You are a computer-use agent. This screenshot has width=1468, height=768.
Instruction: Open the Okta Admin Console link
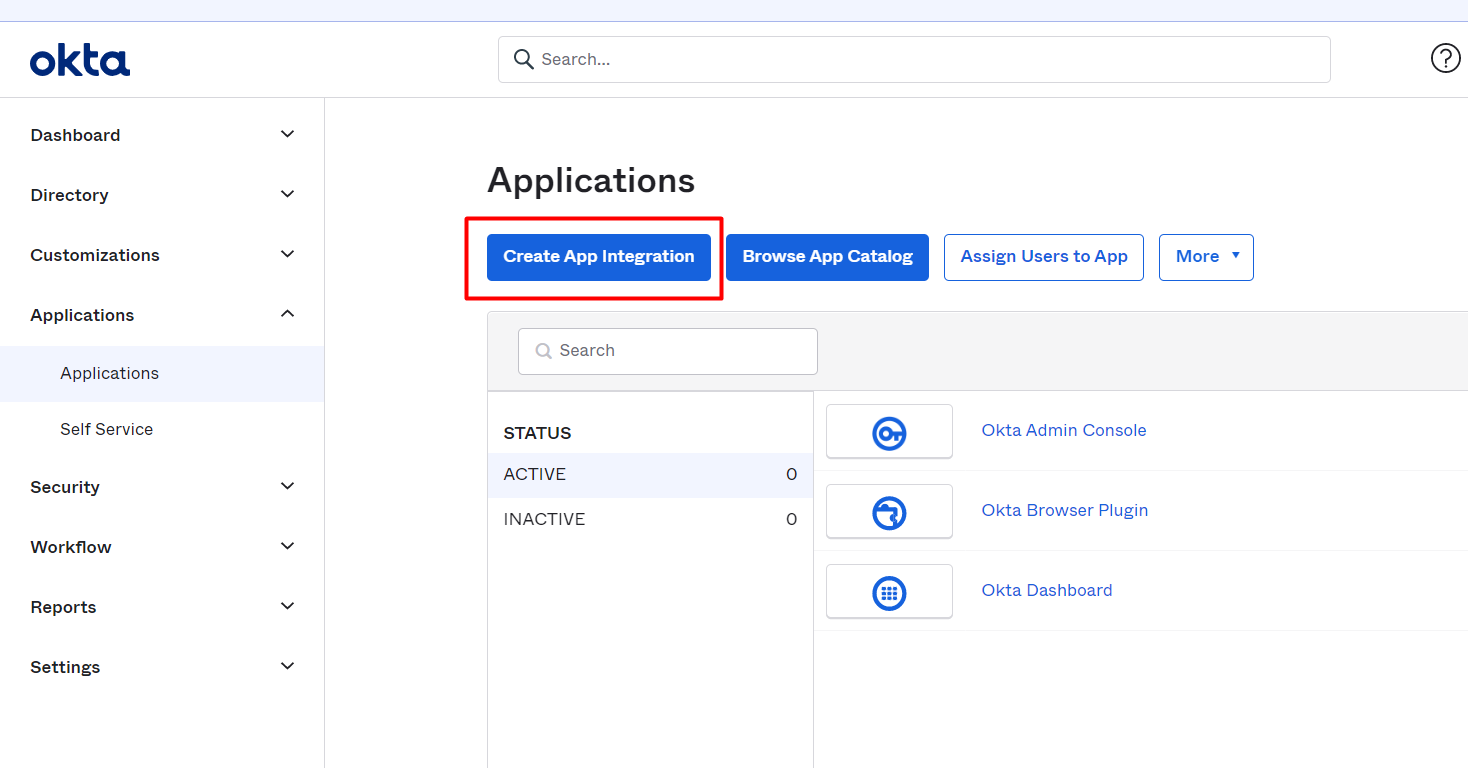tap(1064, 430)
